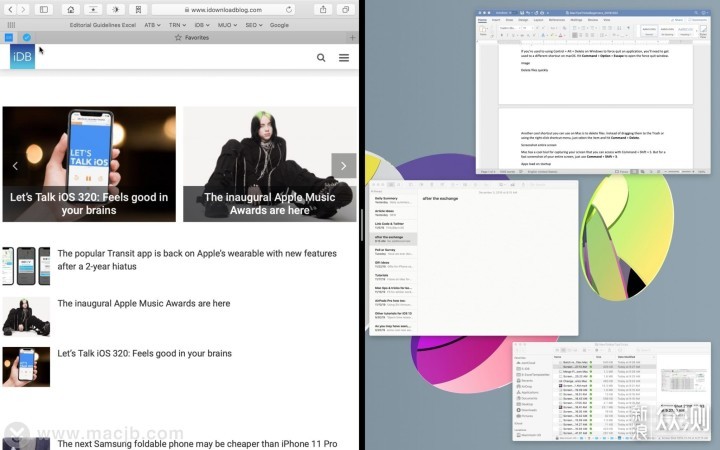Pick the red font color button in Word
720x450 pixels.
coord(560,35)
